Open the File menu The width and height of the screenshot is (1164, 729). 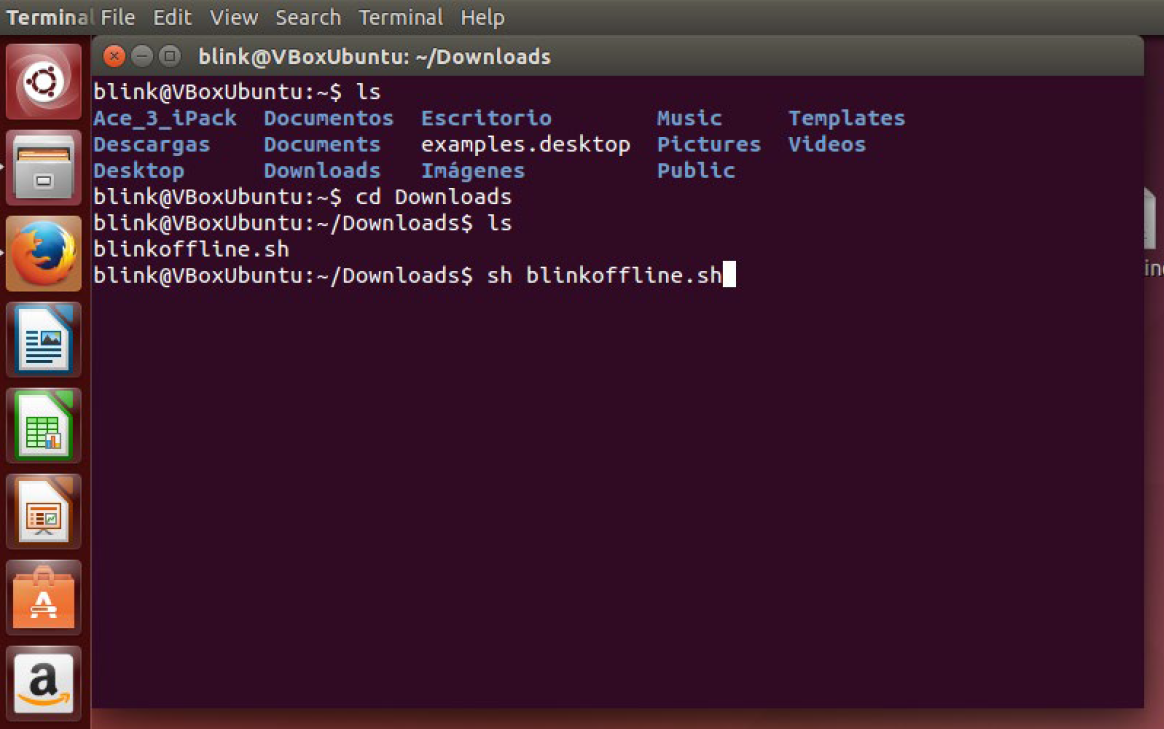coord(118,17)
